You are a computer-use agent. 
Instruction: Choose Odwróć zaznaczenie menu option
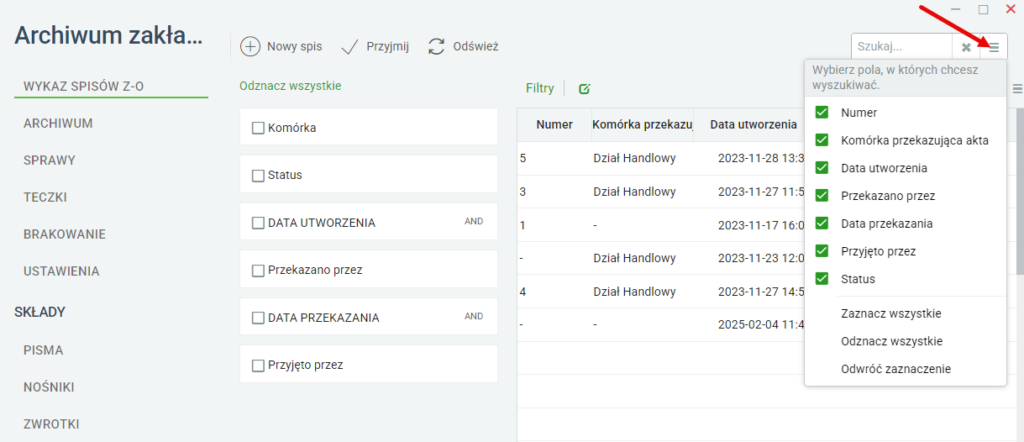coord(896,369)
